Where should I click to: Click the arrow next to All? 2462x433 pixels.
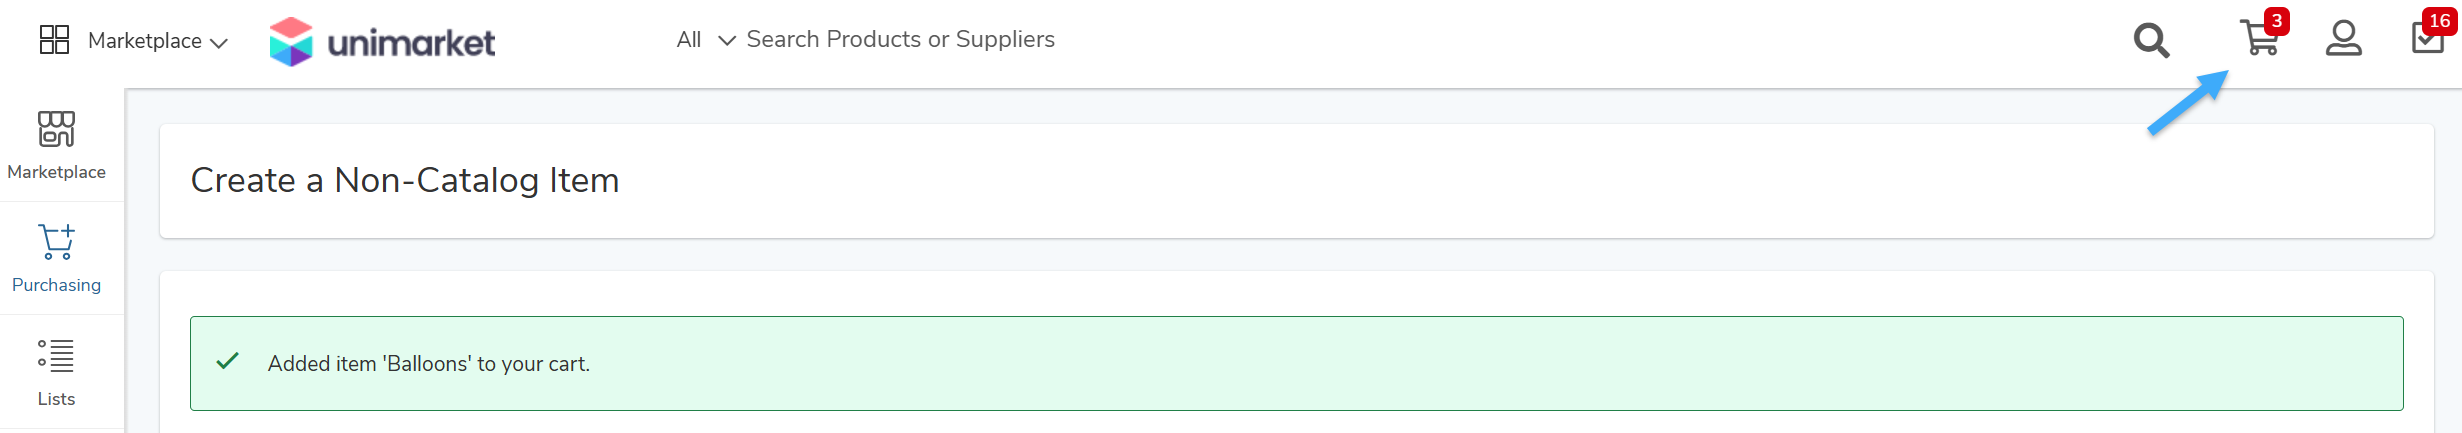pos(727,40)
